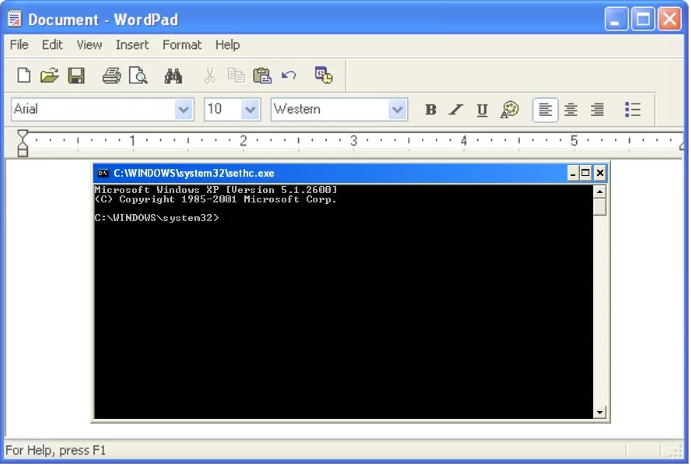Save the document using floppy disk icon

point(76,76)
